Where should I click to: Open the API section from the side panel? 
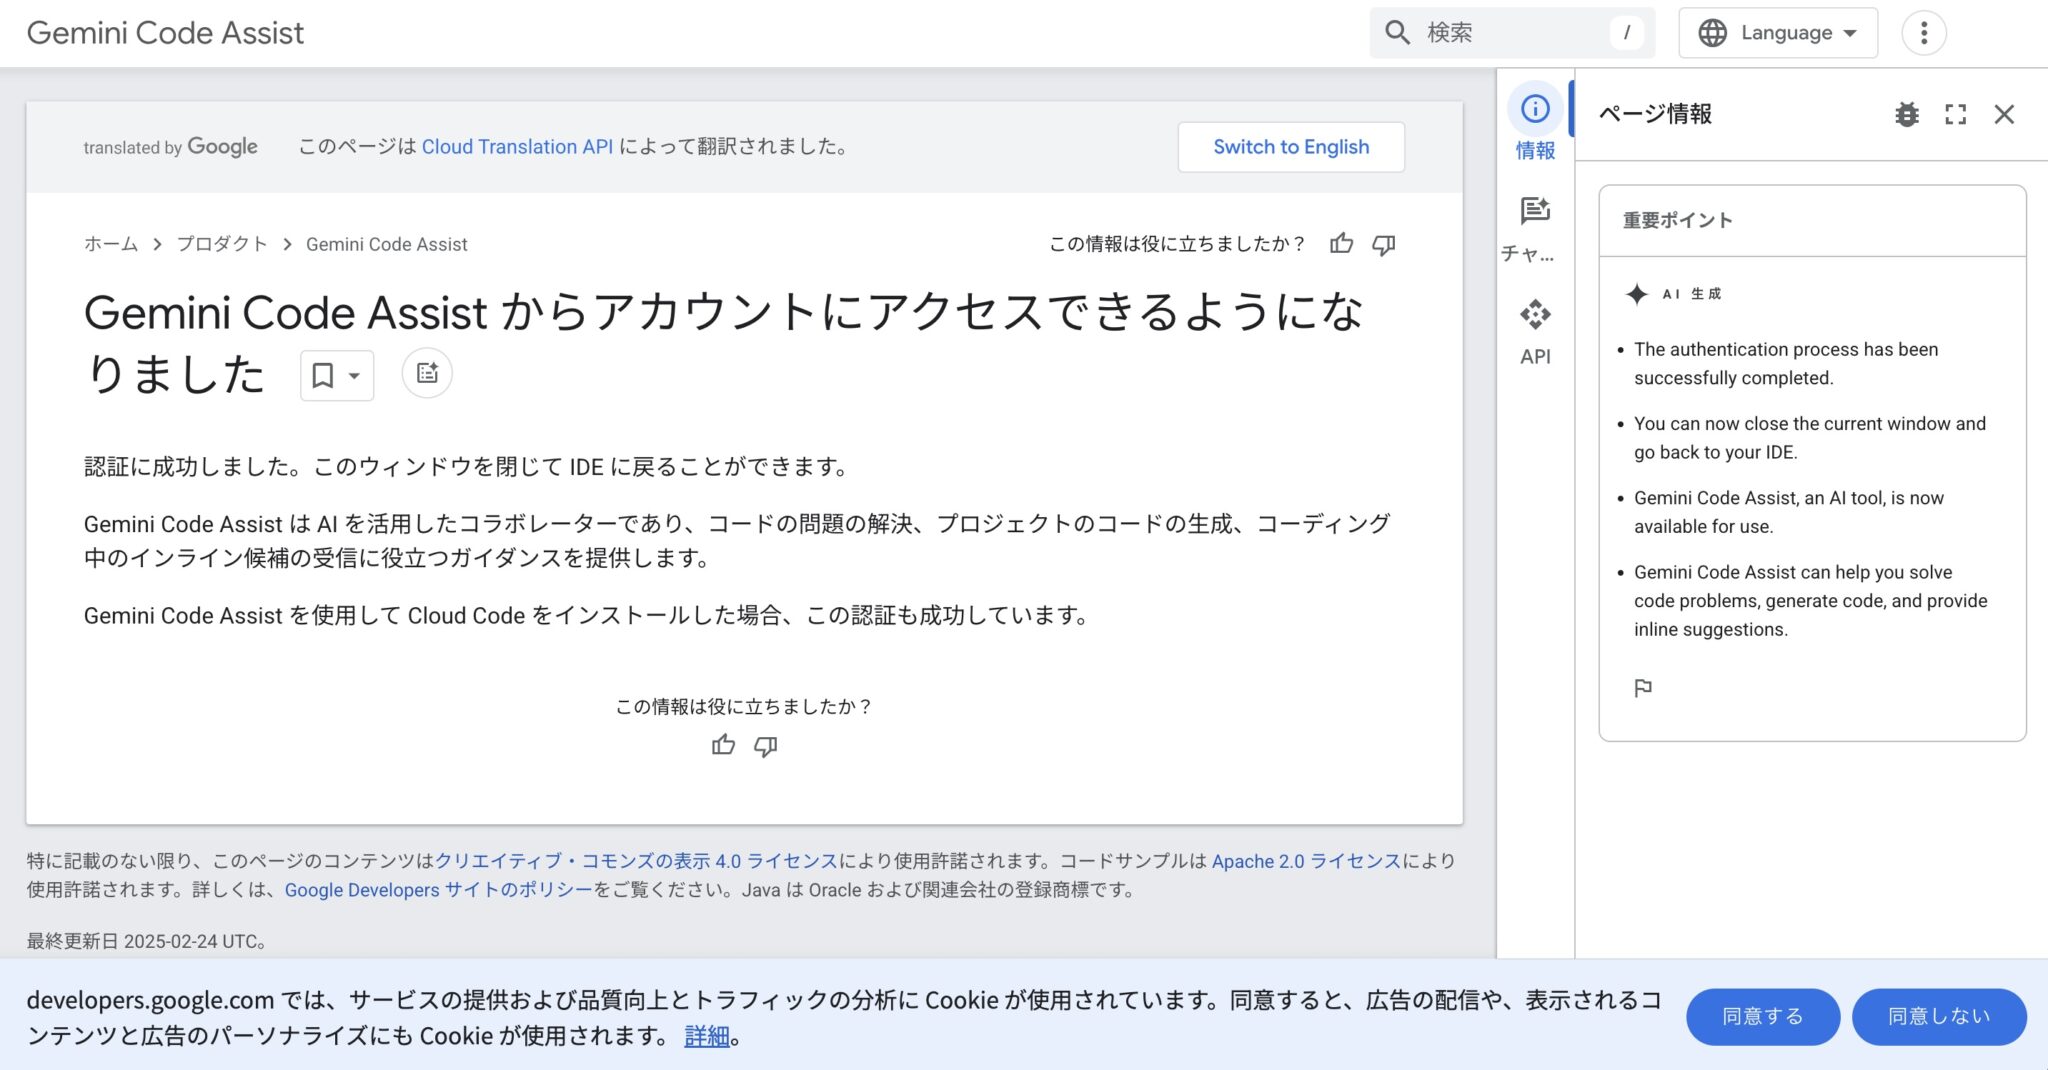[1535, 316]
